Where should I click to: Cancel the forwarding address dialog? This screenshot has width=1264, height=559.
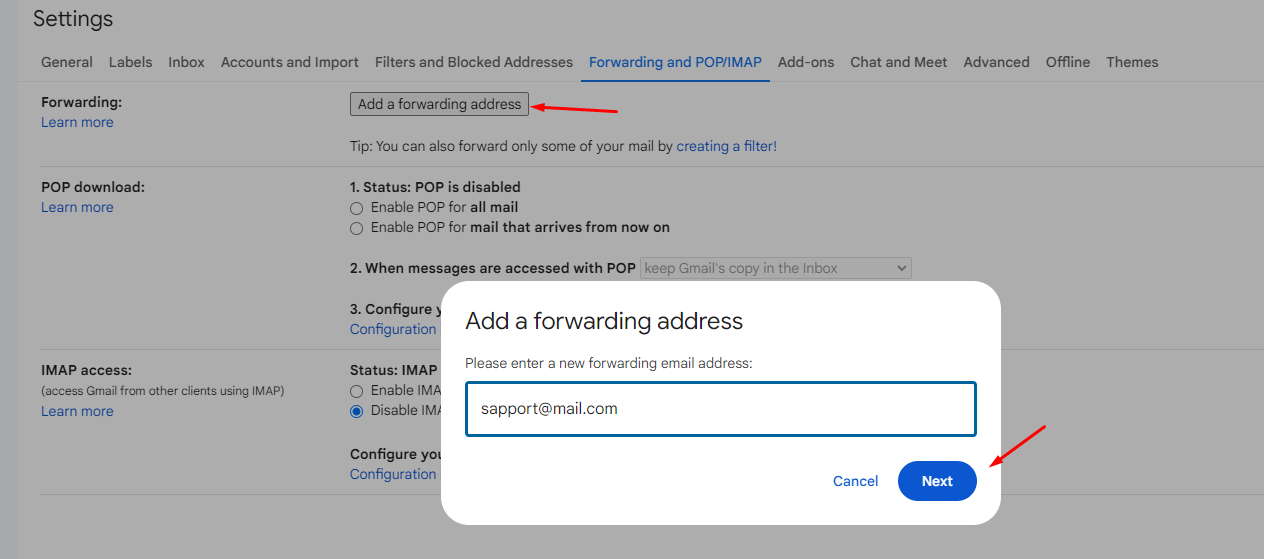(855, 481)
